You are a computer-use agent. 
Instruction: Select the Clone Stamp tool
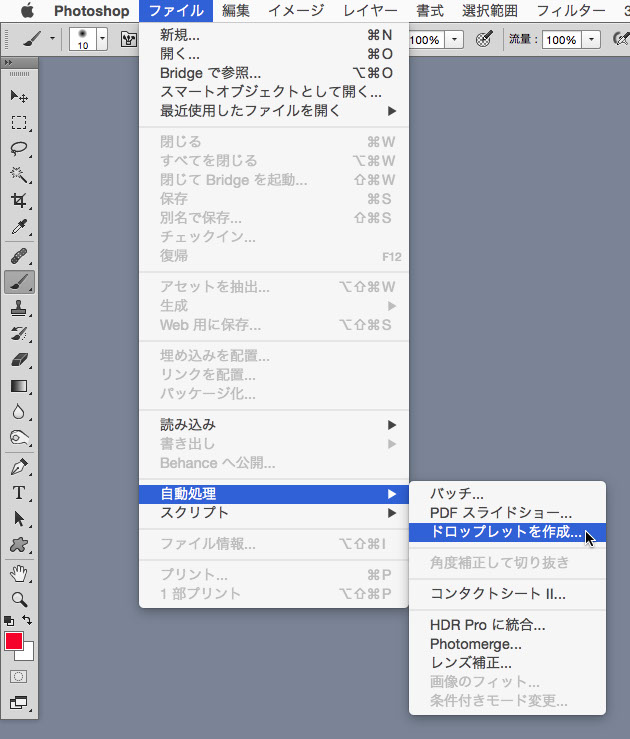19,308
